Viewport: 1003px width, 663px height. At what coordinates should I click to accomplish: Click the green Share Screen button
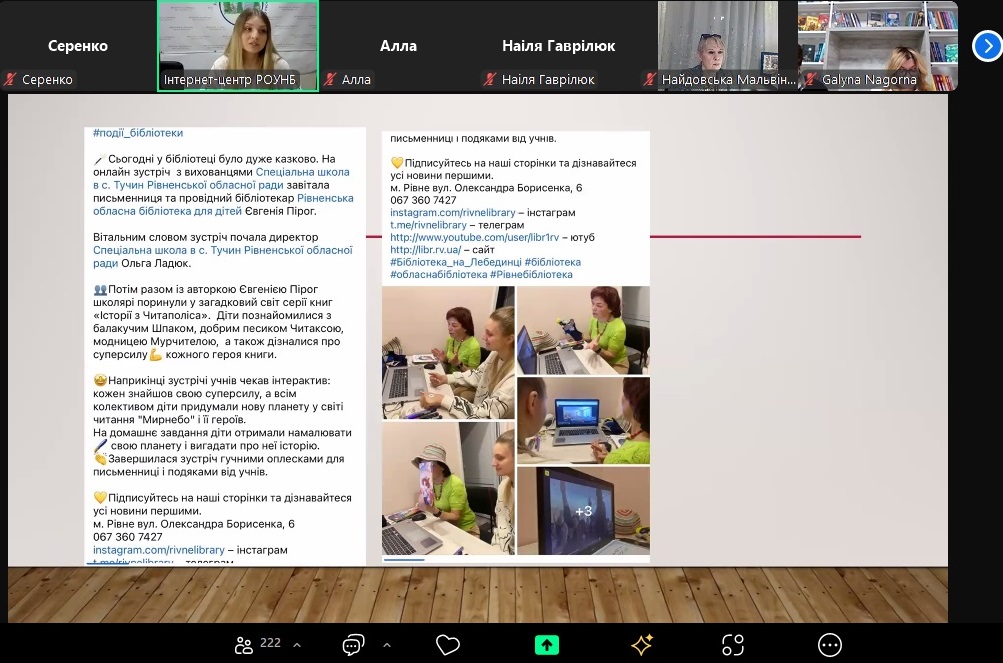[546, 645]
